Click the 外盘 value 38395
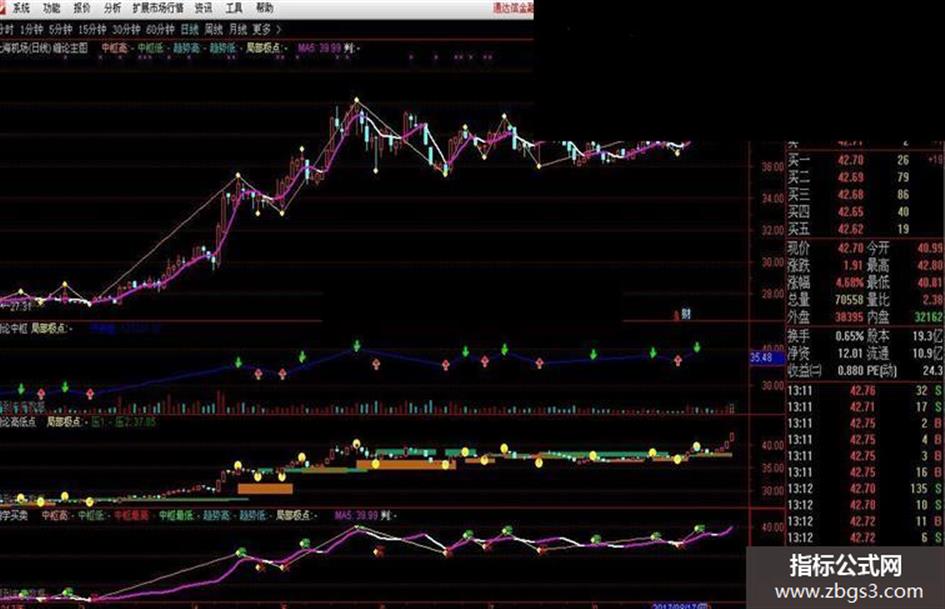Screen dimensions: 945x609 [x=849, y=317]
